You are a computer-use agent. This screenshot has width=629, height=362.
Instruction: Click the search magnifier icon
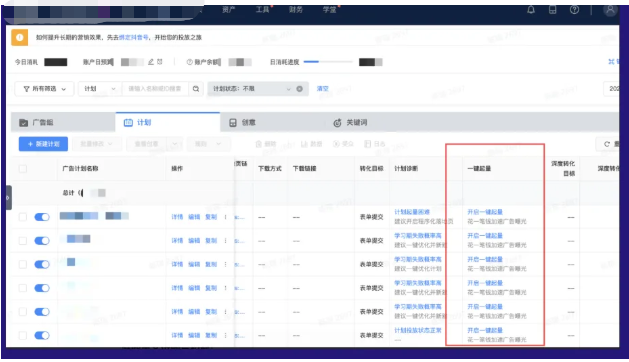tap(196, 89)
